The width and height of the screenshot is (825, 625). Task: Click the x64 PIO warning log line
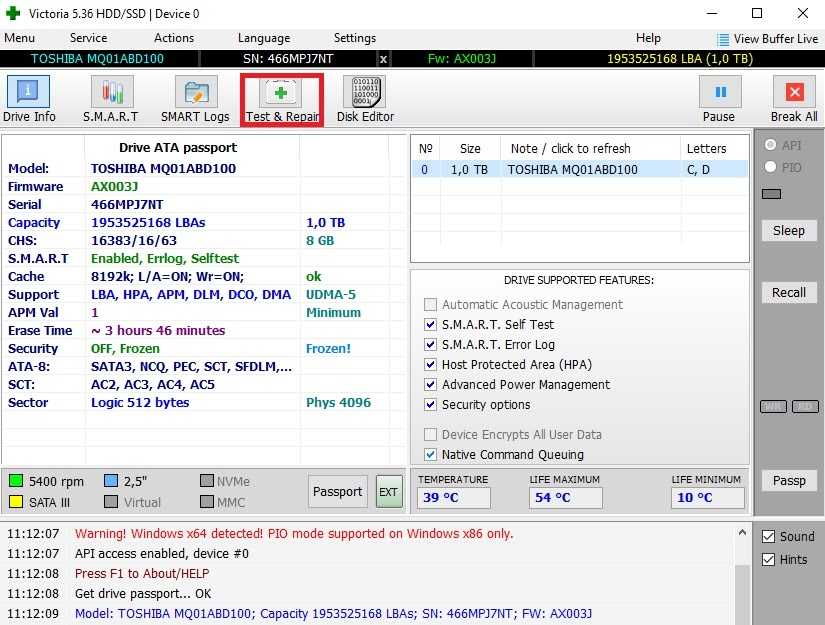point(294,533)
